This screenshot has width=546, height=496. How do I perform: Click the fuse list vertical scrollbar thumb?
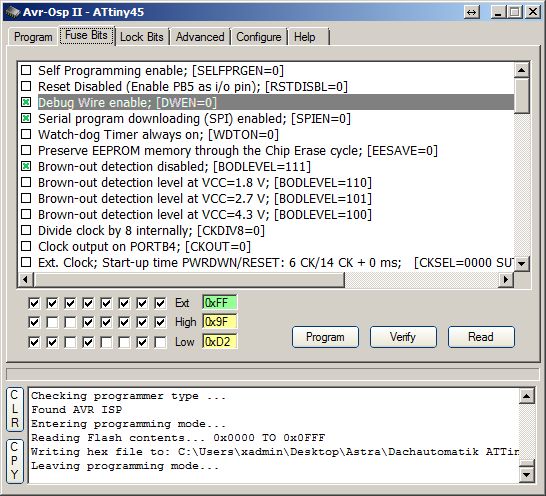[x=522, y=96]
